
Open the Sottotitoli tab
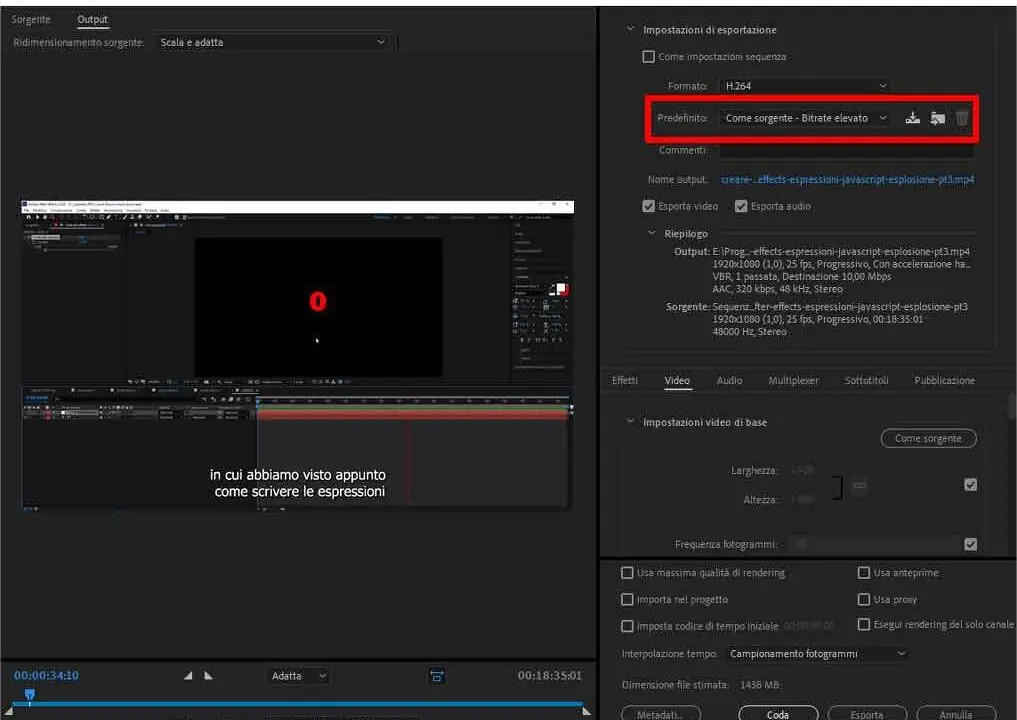coord(866,381)
